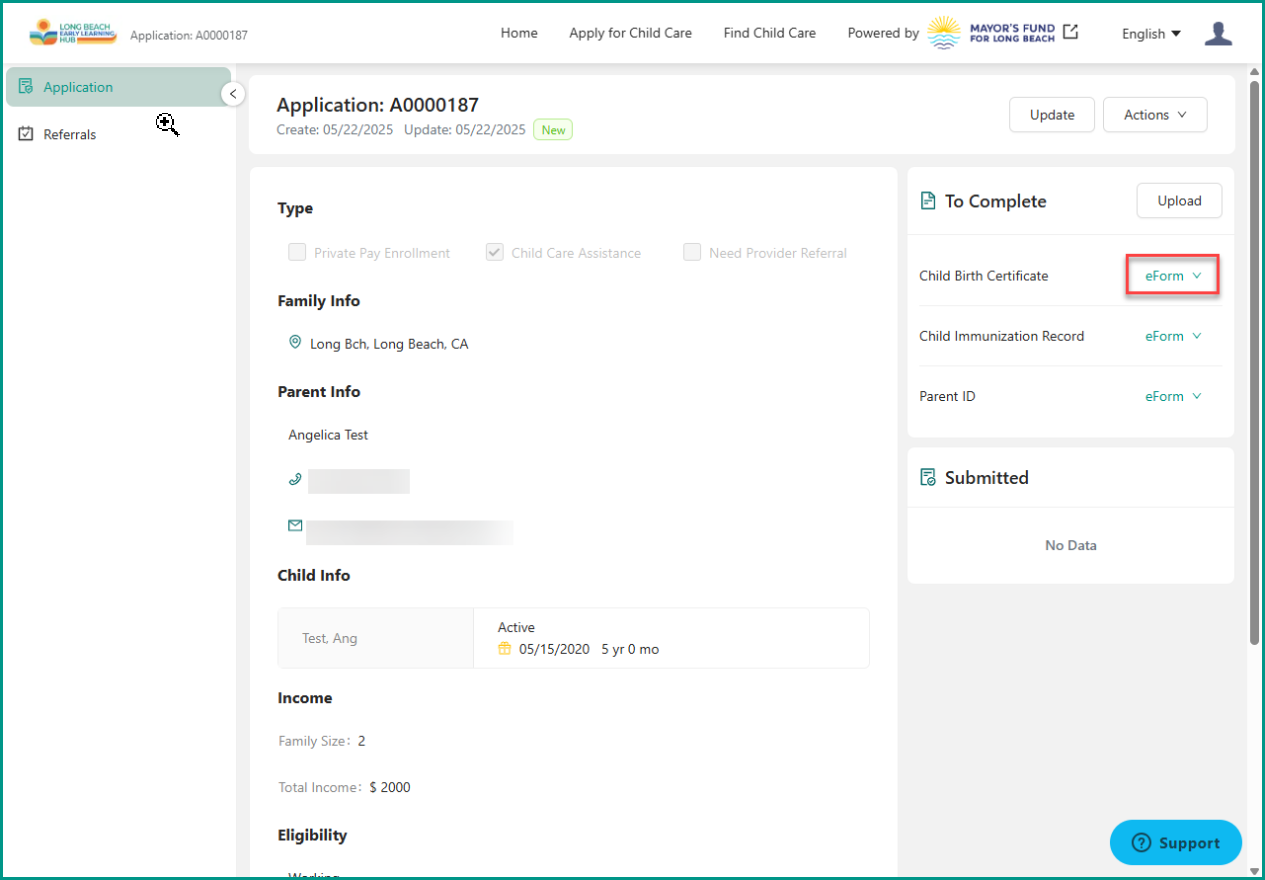The height and width of the screenshot is (880, 1265).
Task: Click the Angelica Test parent name
Action: (328, 435)
